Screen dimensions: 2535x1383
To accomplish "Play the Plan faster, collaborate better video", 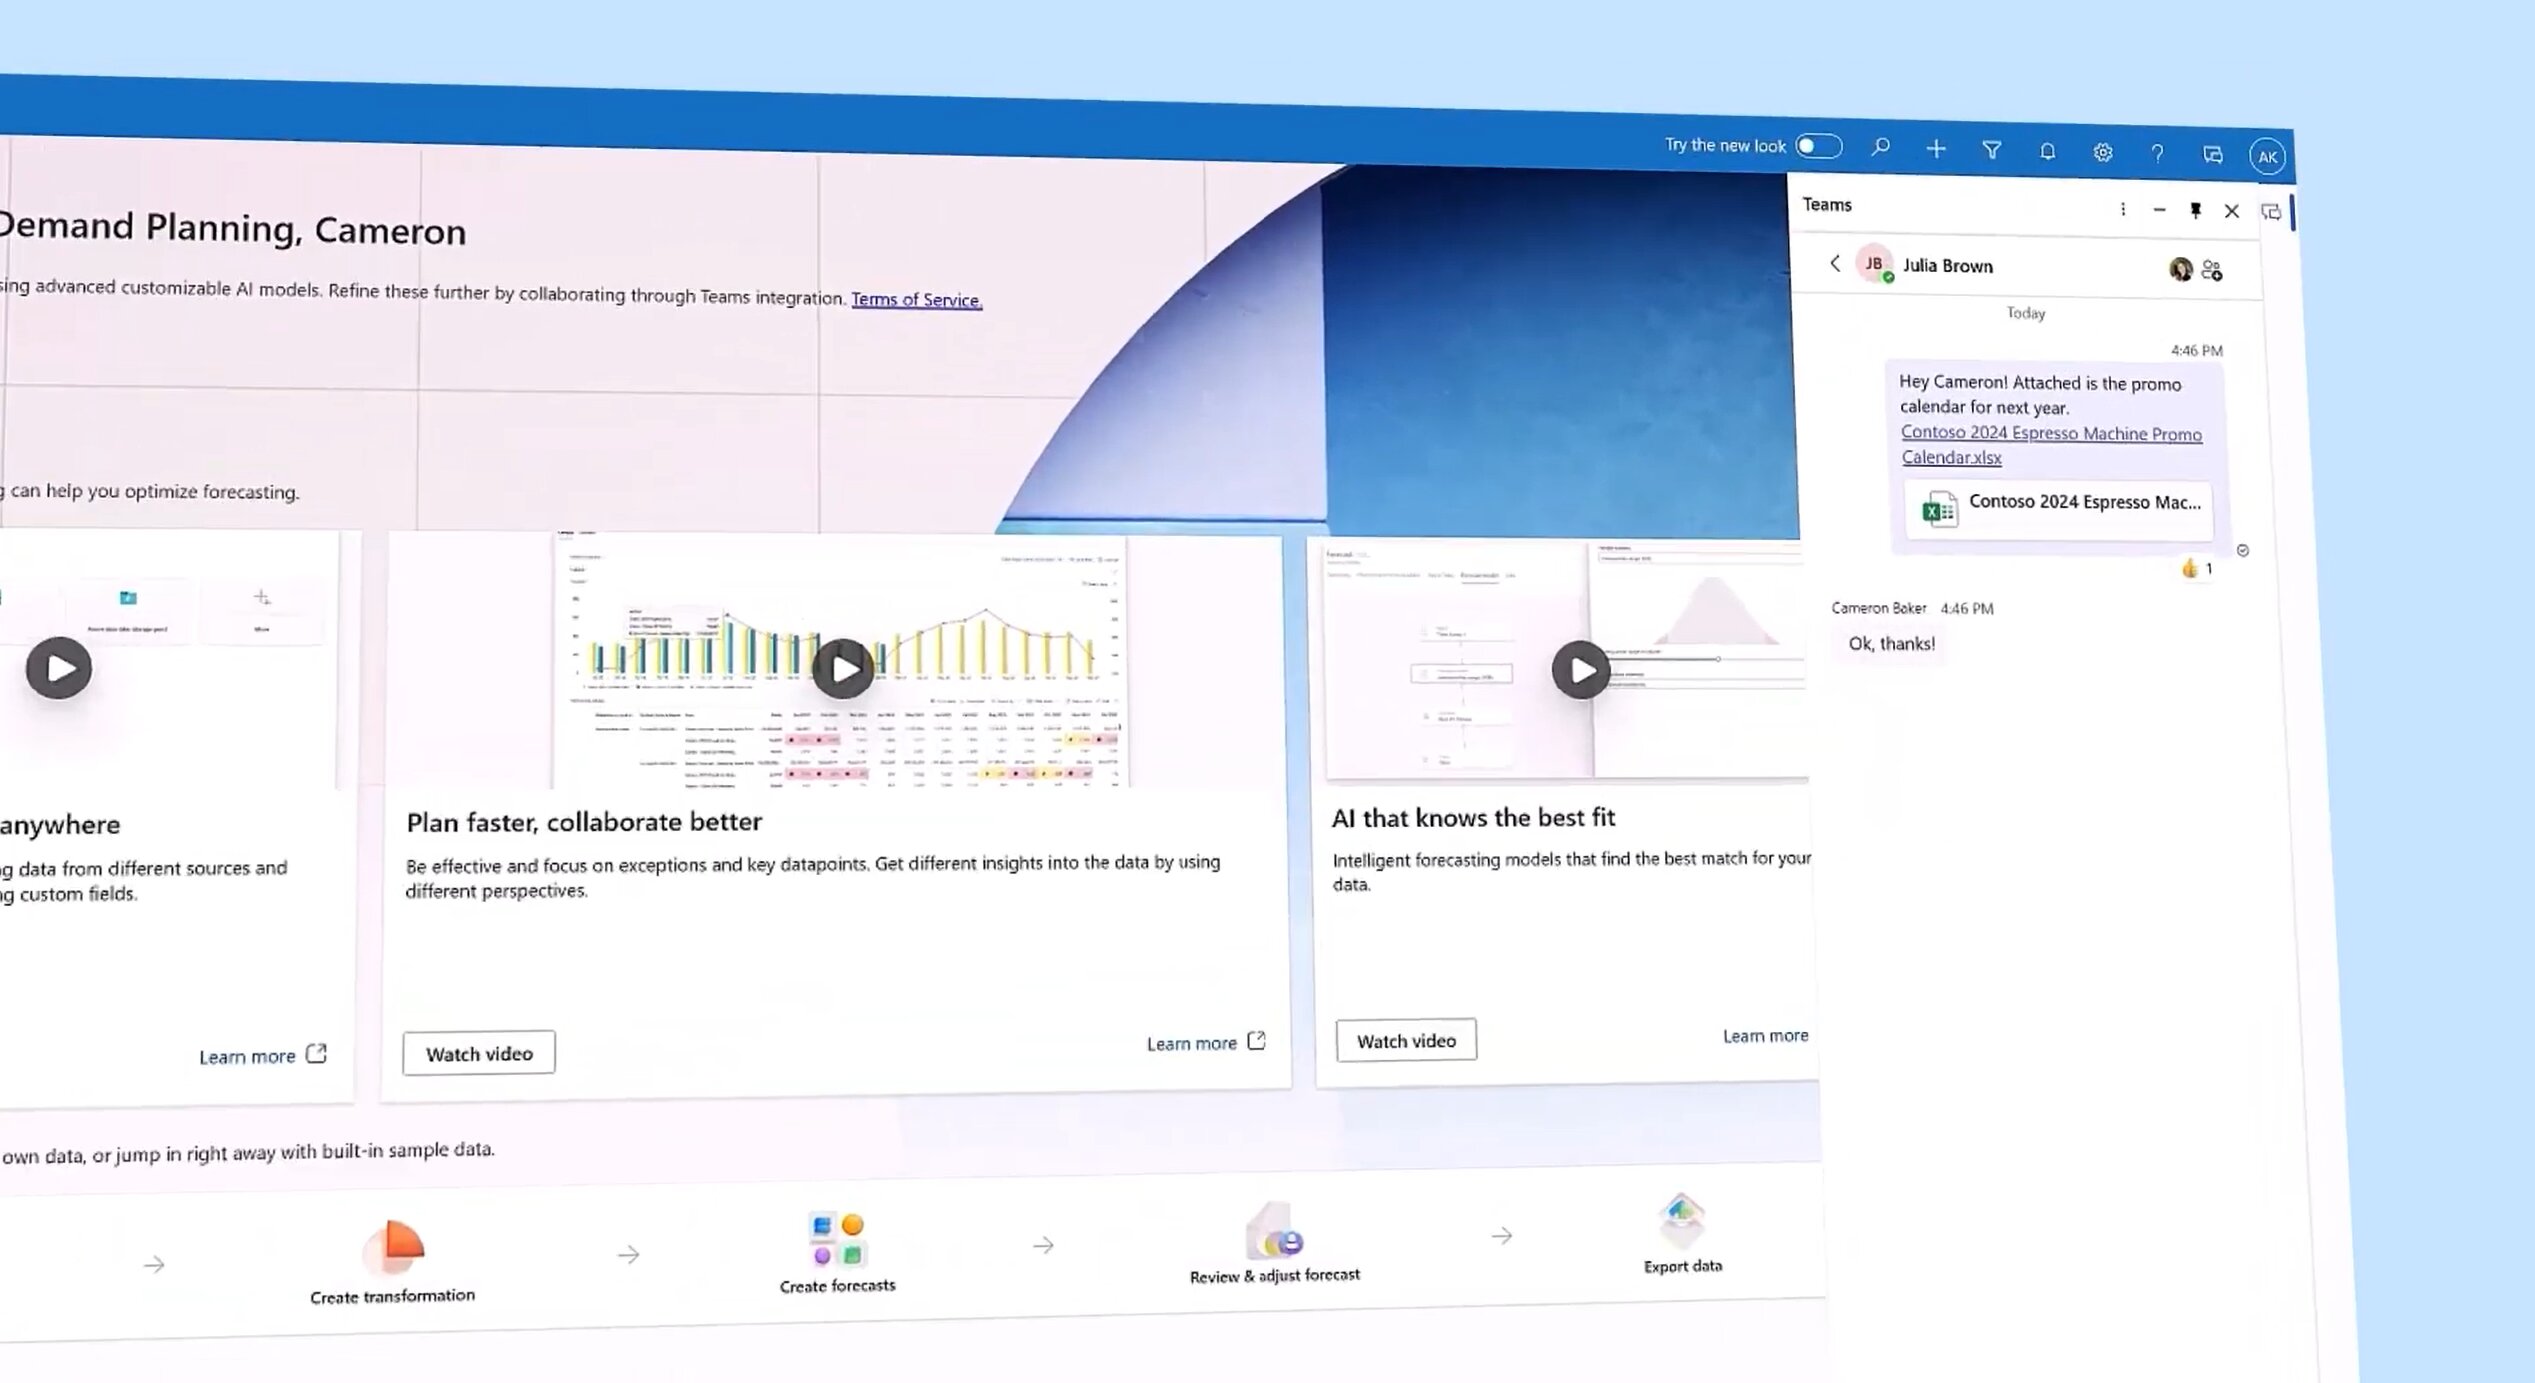I will [x=842, y=668].
